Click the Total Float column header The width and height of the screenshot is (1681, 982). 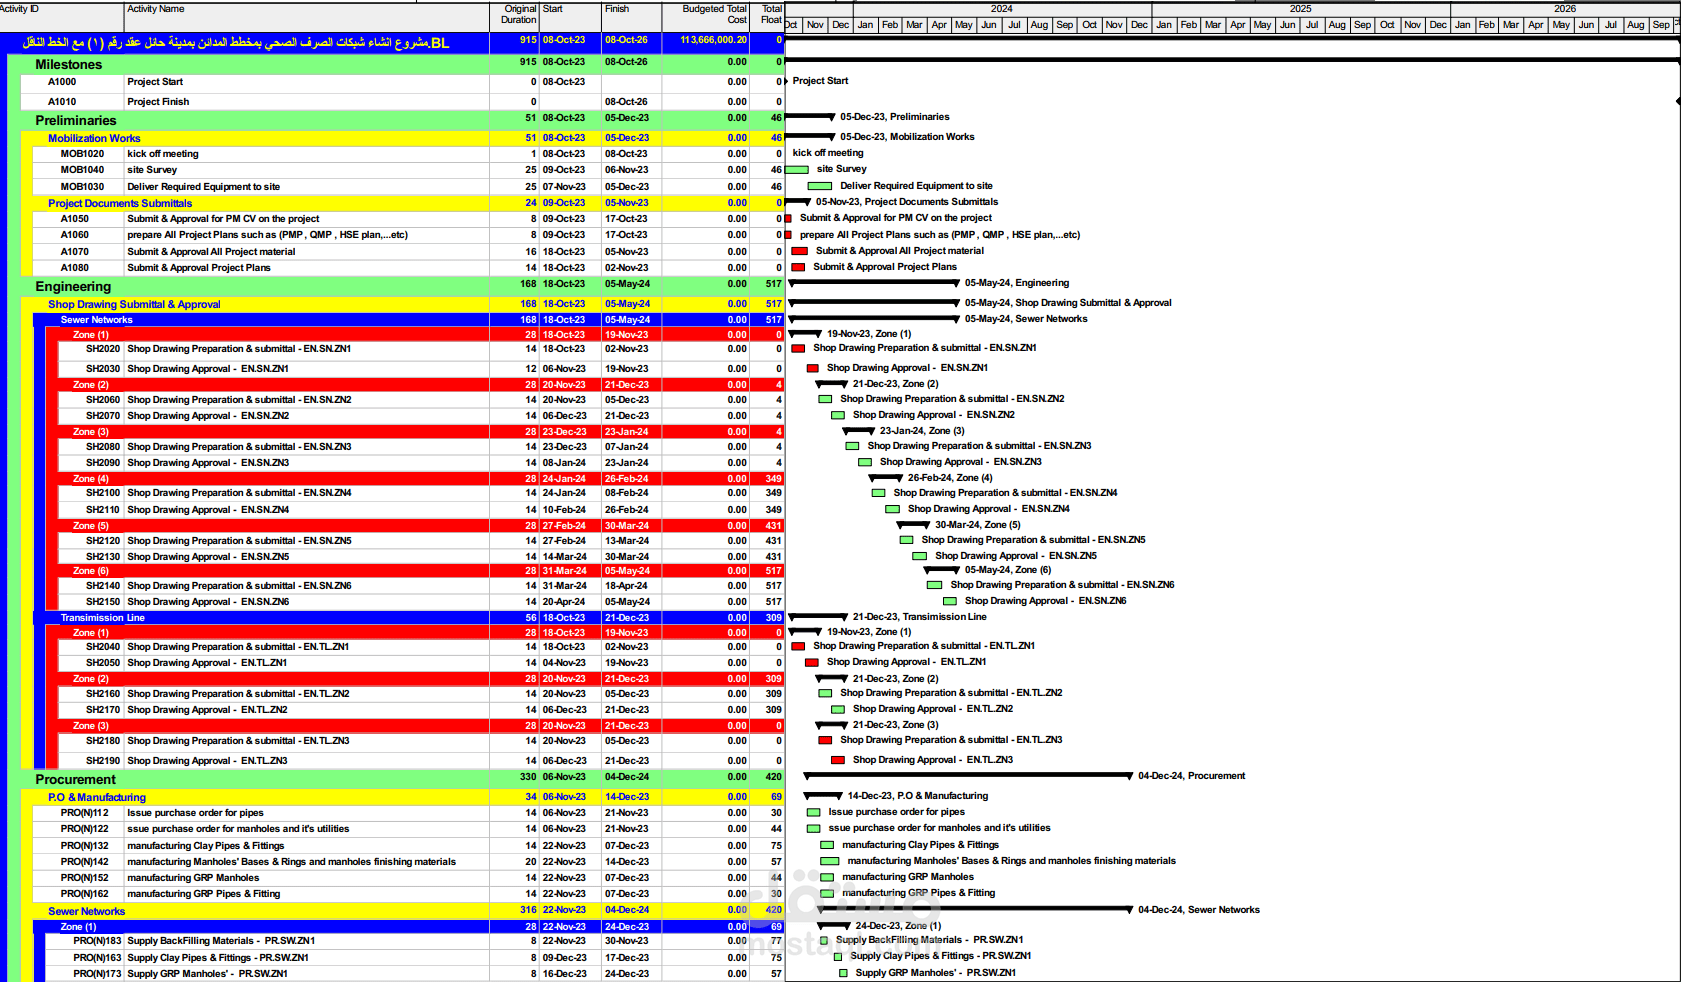(767, 15)
